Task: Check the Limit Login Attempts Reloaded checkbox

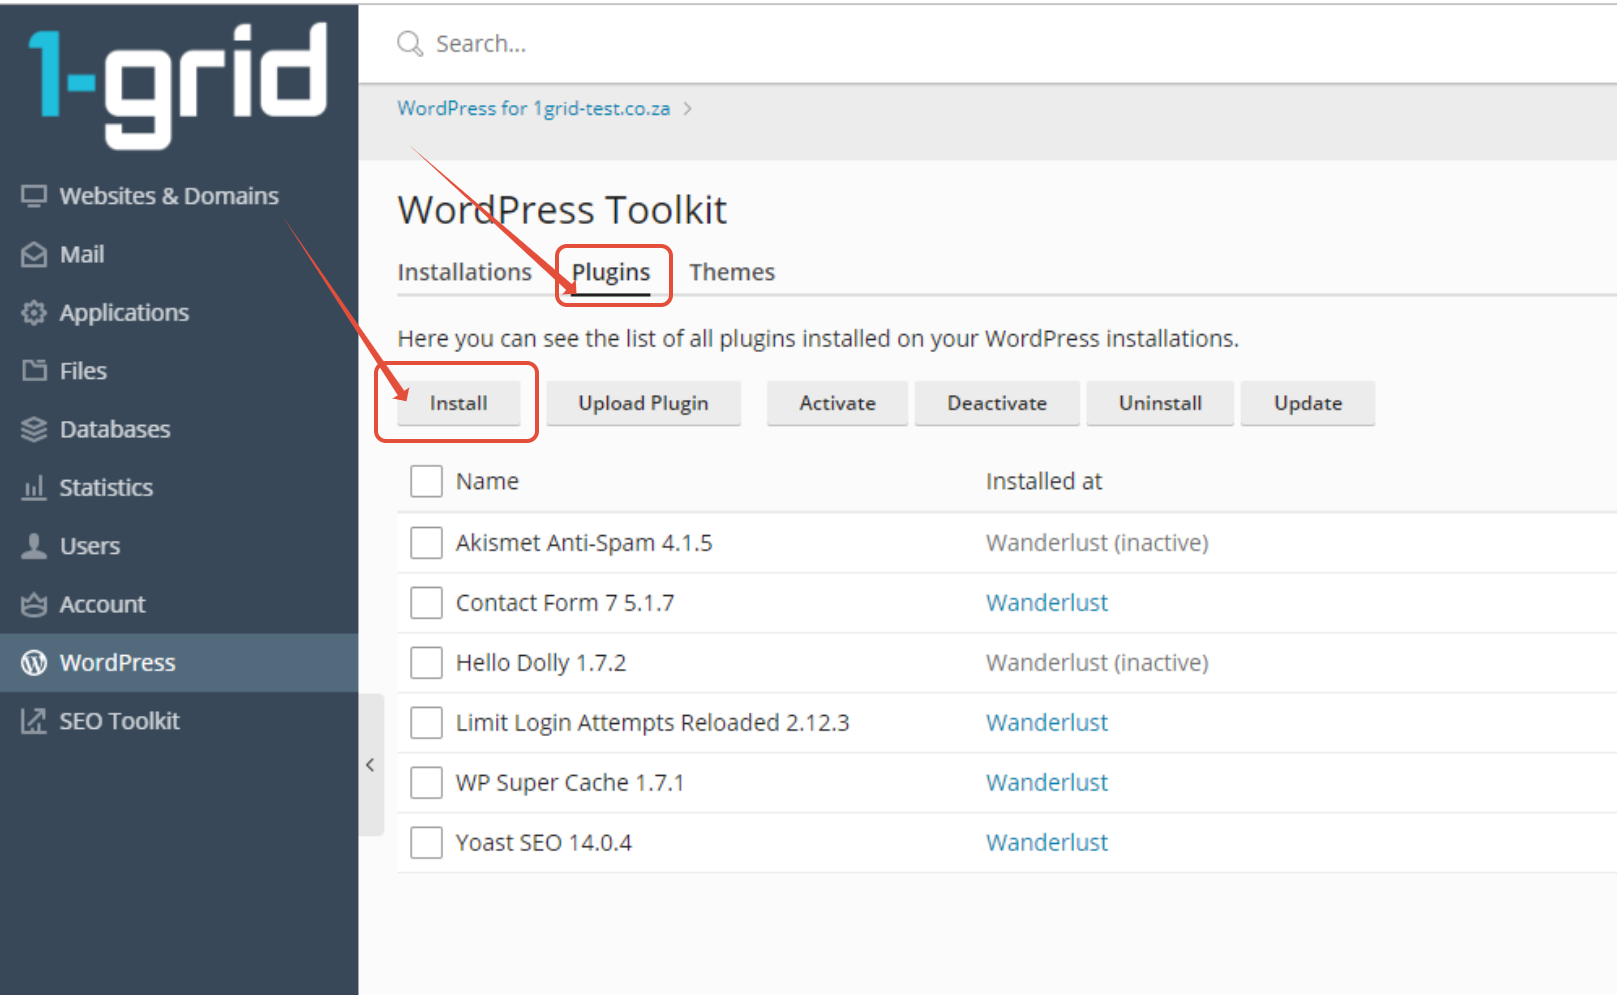Action: 427,723
